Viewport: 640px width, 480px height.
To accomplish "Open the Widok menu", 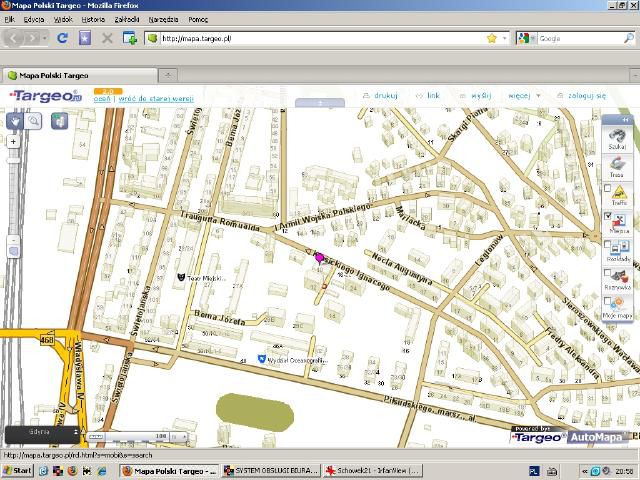I will pos(63,19).
